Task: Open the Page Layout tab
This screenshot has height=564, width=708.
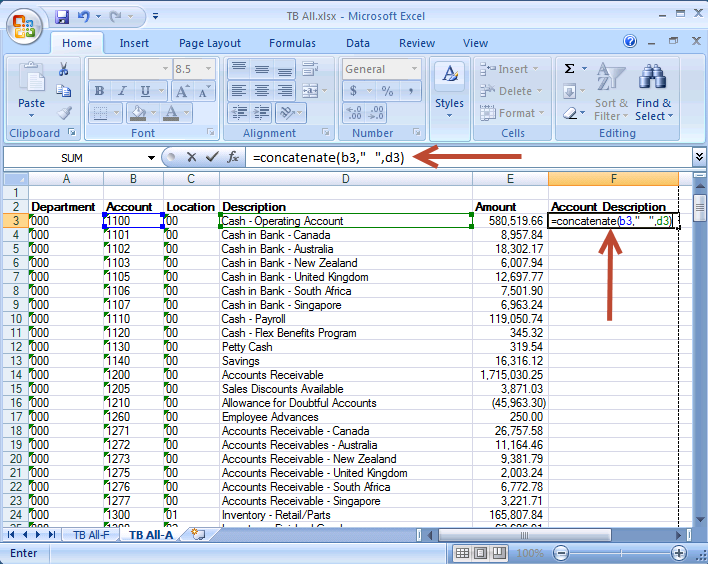Action: pos(210,43)
